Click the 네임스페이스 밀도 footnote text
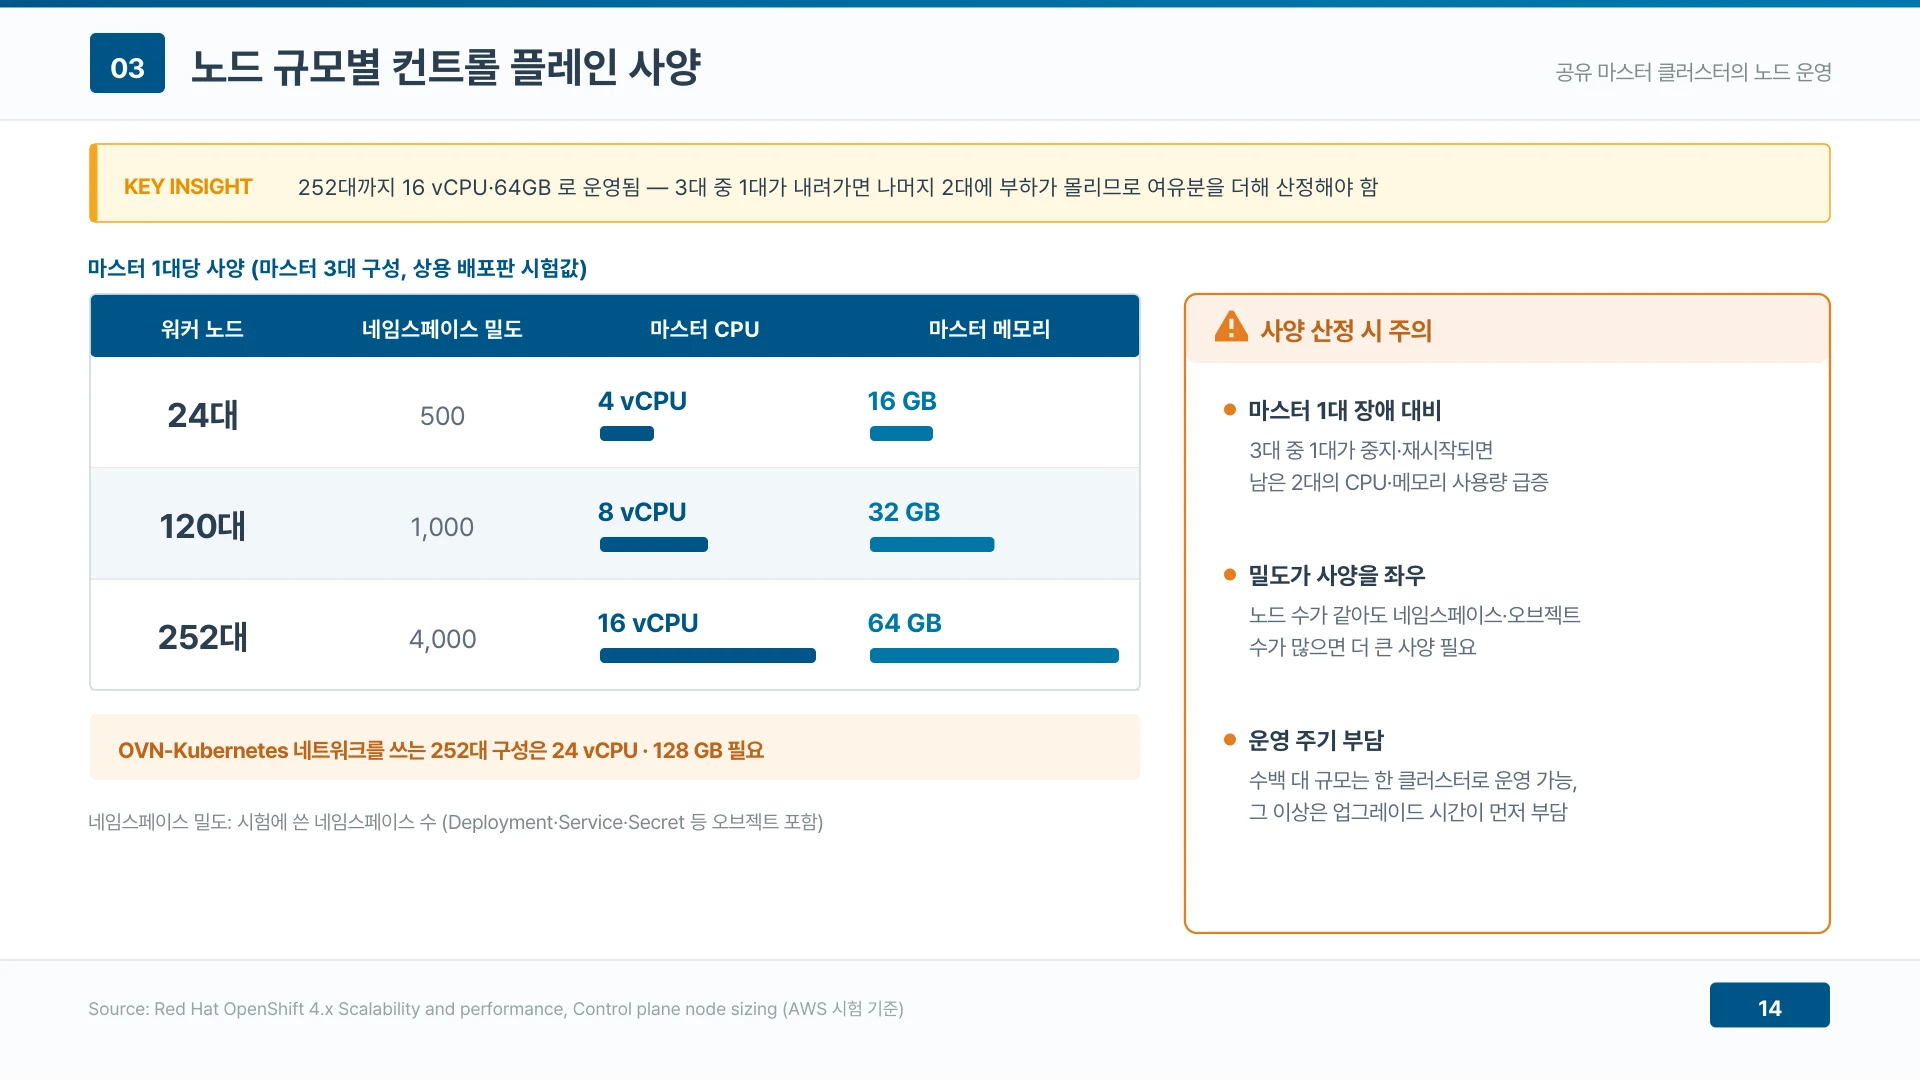The image size is (1920, 1080). (456, 822)
